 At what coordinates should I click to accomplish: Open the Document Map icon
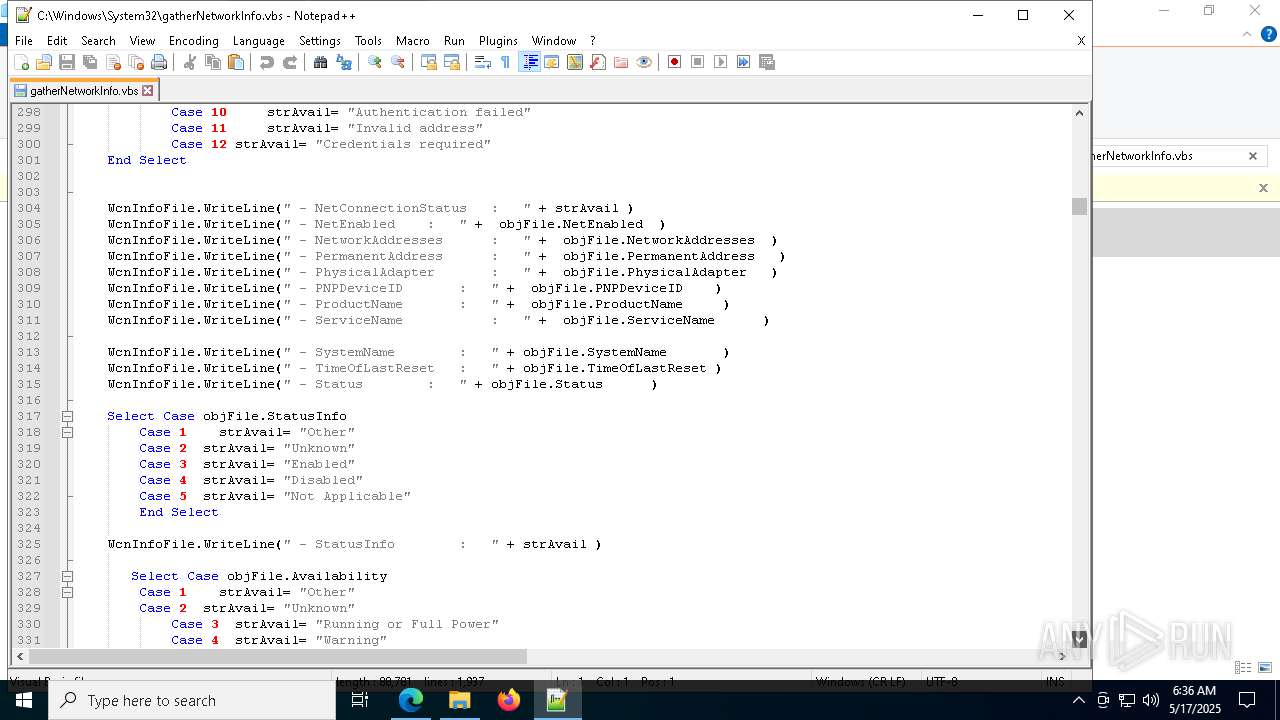click(x=575, y=62)
